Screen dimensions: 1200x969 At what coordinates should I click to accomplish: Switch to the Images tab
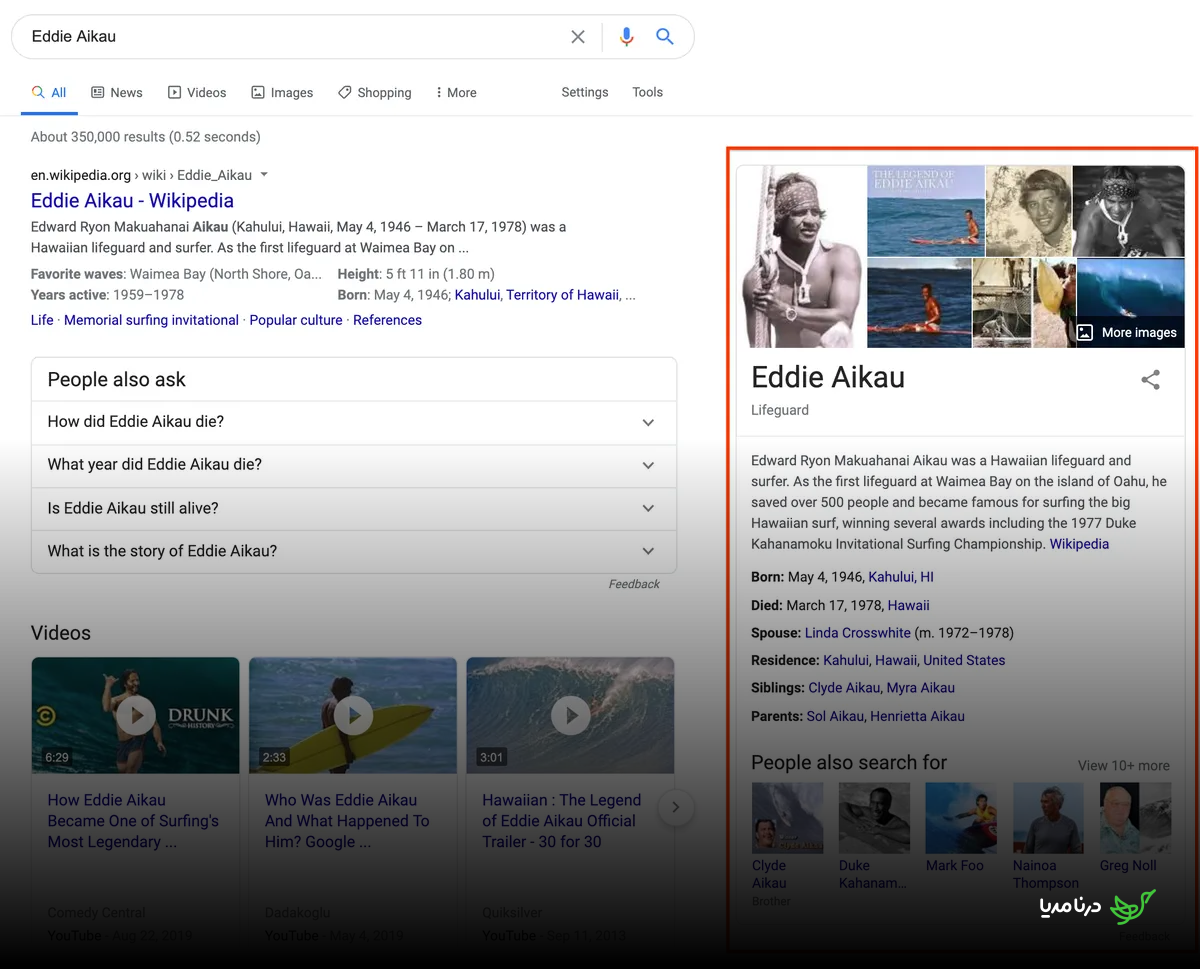pyautogui.click(x=282, y=92)
